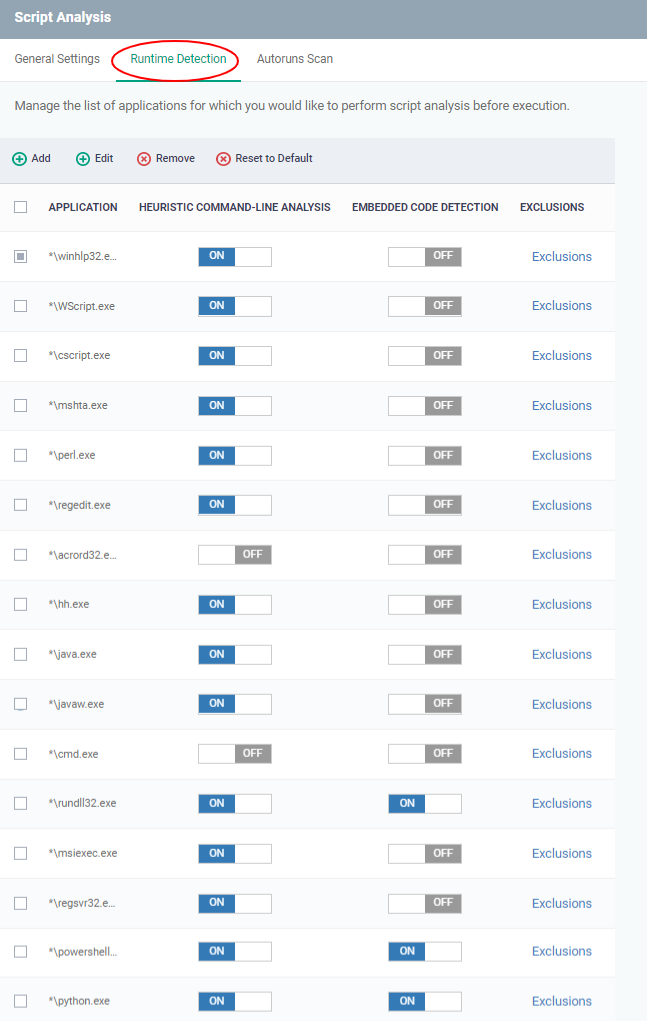
Task: Select the Runtime Detection tab
Action: [178, 59]
